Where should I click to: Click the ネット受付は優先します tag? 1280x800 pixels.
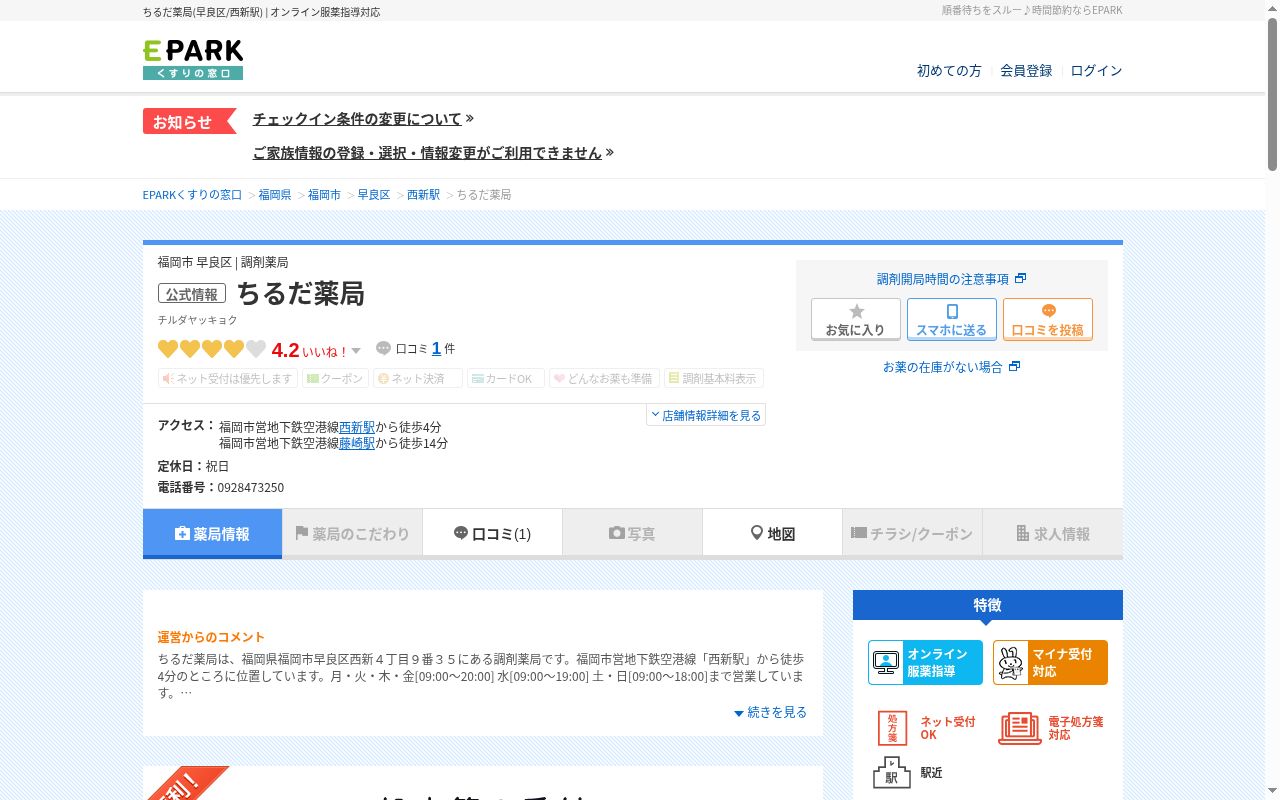point(228,378)
